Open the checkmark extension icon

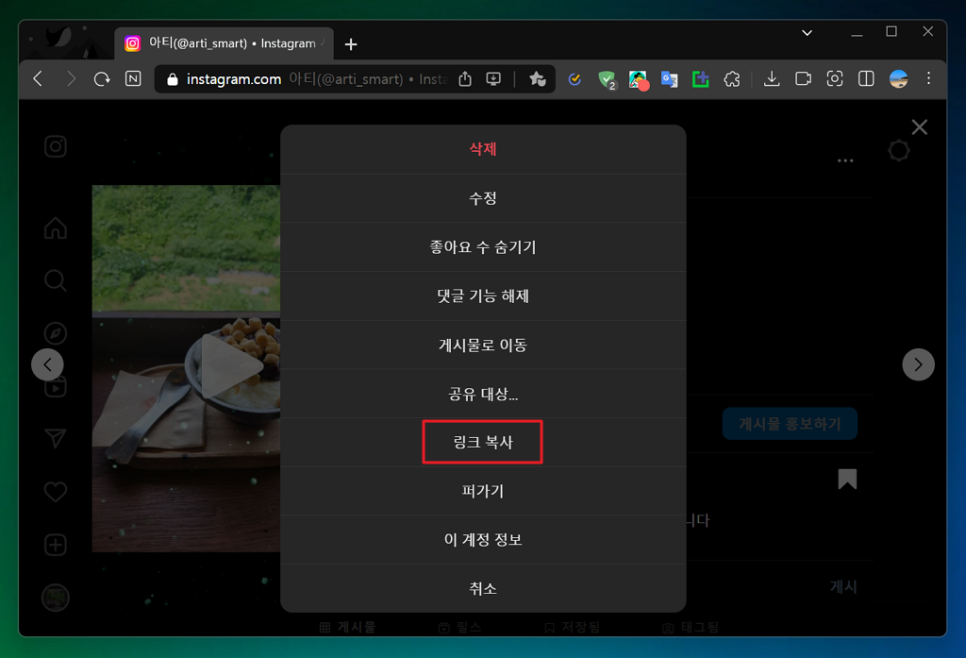[x=575, y=79]
